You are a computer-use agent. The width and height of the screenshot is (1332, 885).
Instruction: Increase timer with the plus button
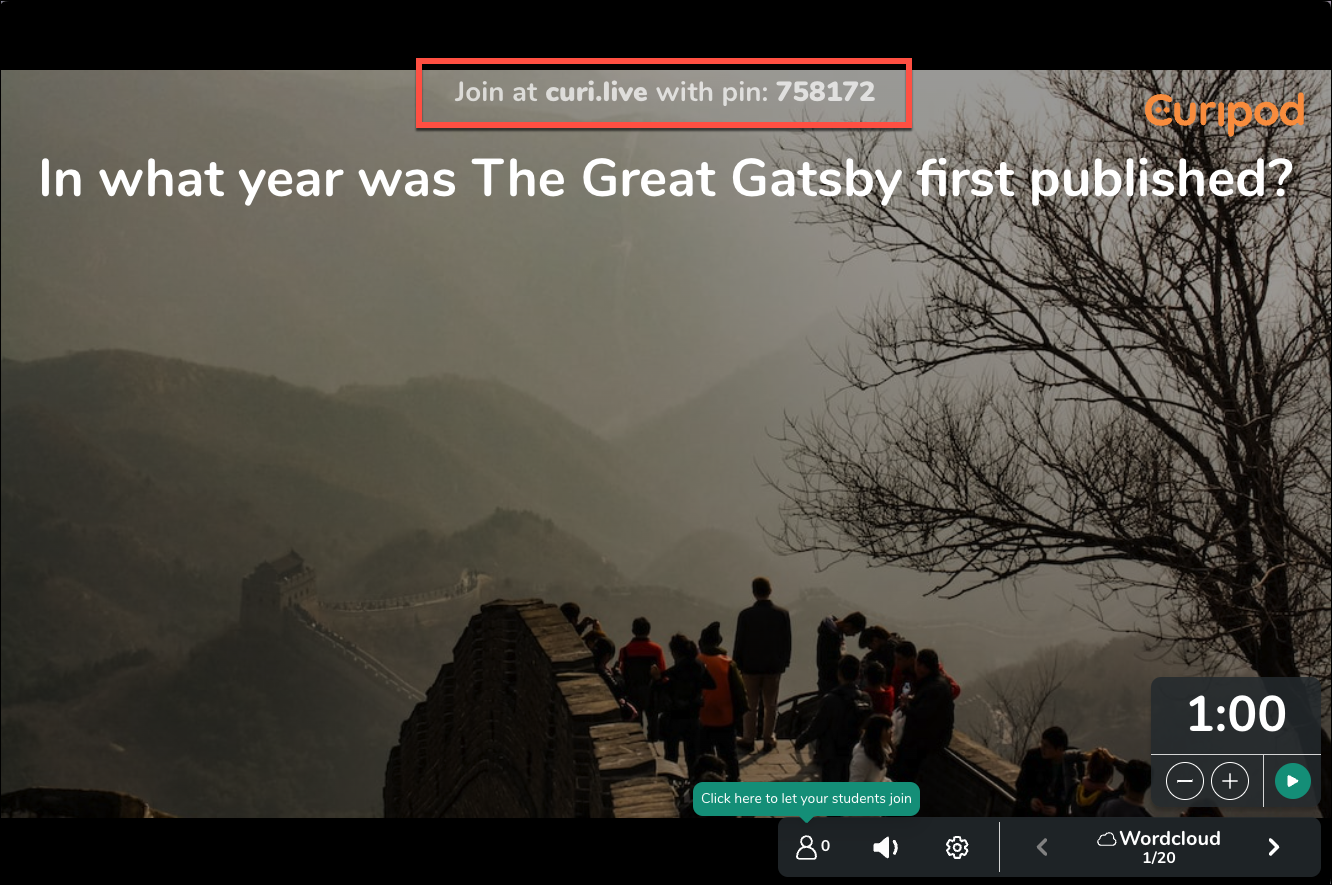click(x=1230, y=781)
